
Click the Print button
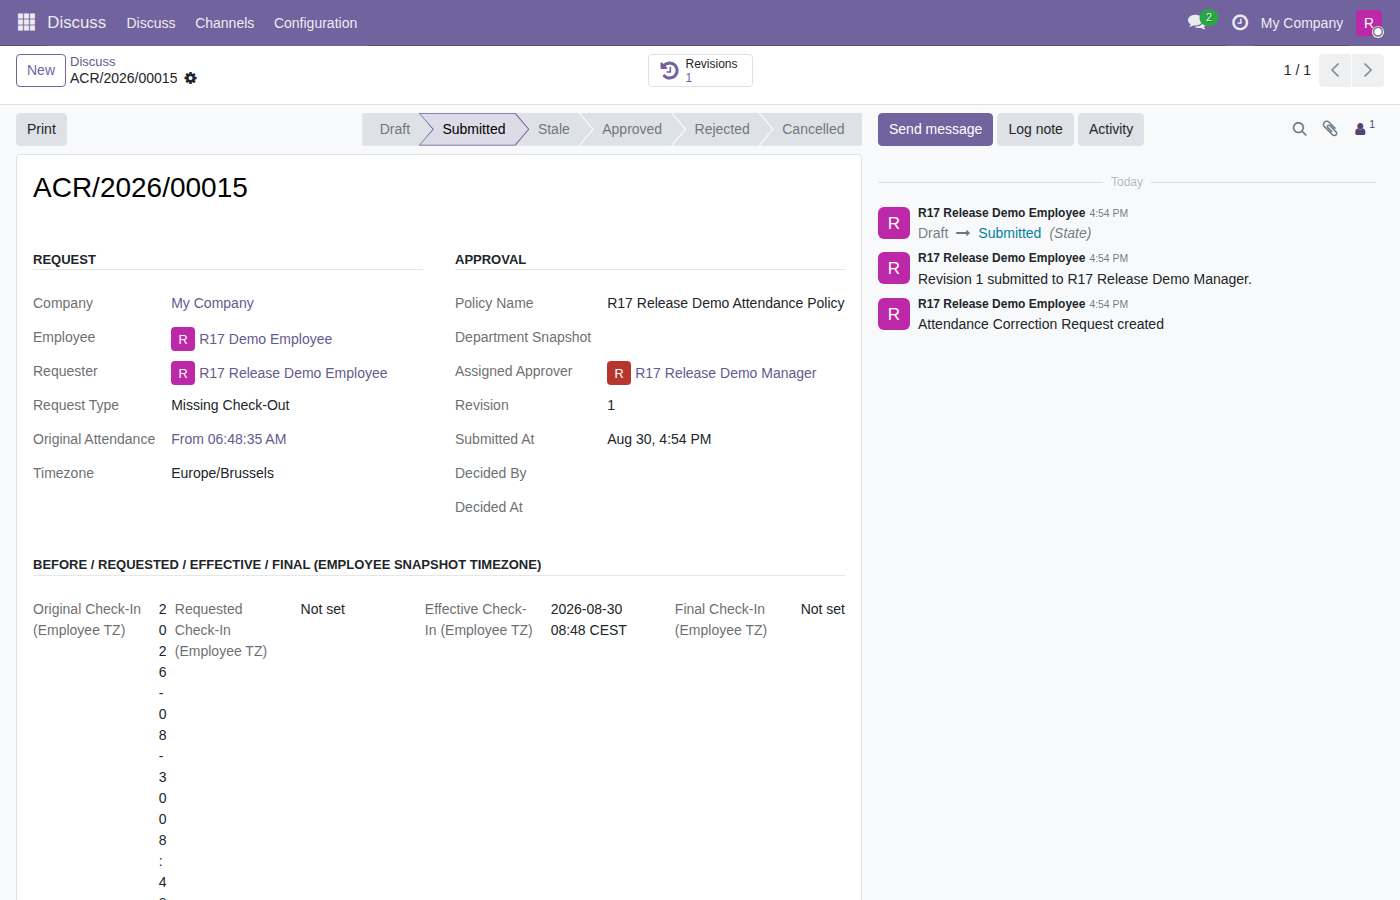point(42,129)
